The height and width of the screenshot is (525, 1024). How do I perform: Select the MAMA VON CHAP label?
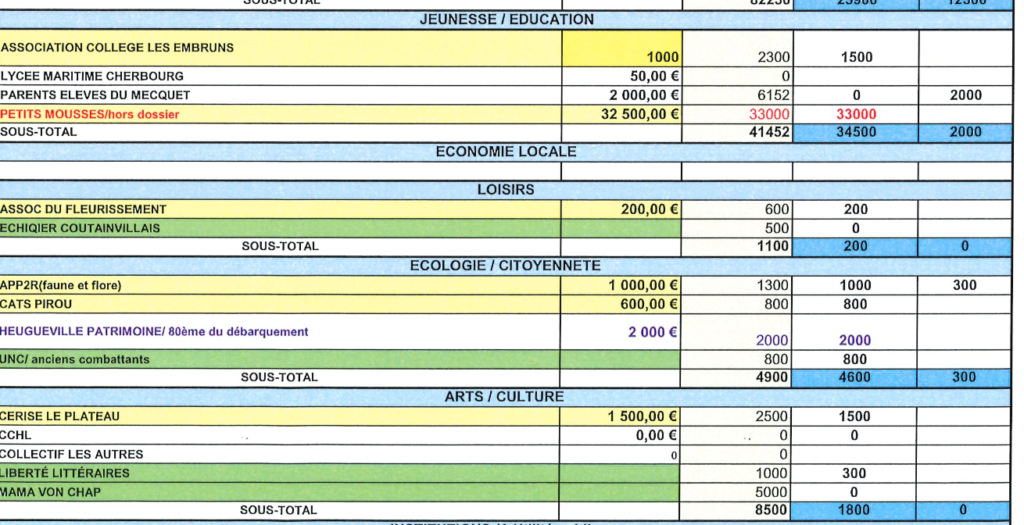pos(51,492)
